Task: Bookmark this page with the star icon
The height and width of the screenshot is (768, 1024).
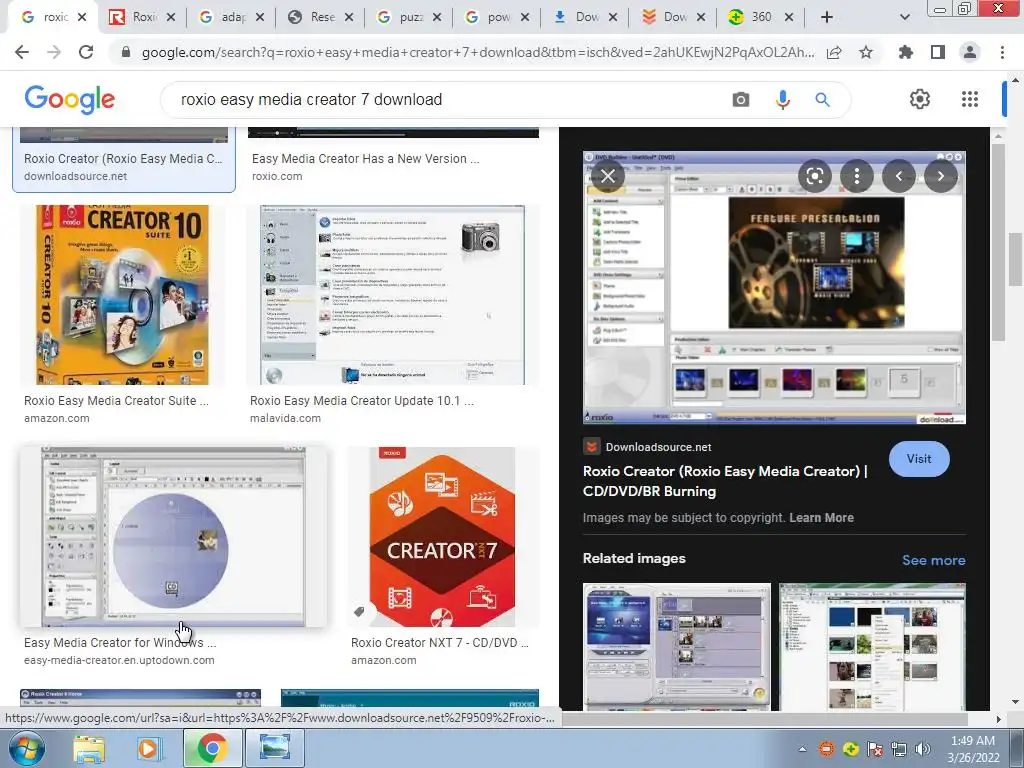Action: point(866,52)
